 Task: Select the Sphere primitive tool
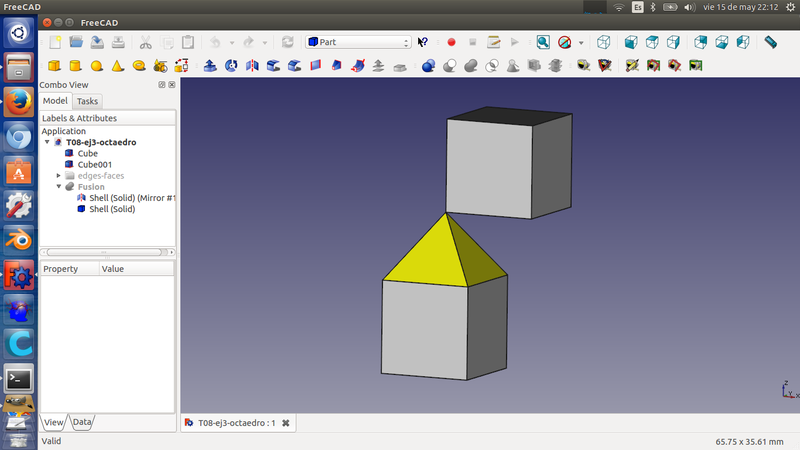click(96, 66)
